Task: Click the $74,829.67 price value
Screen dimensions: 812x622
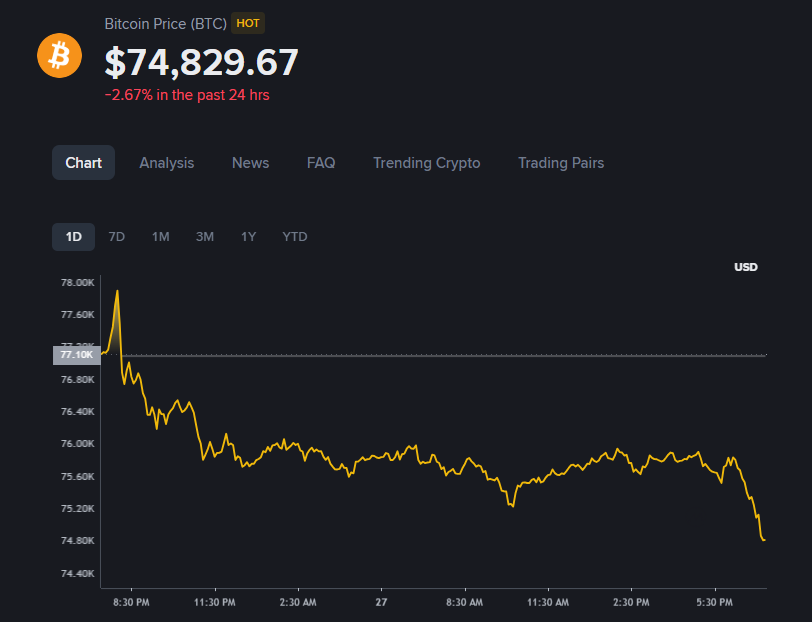Action: [201, 62]
